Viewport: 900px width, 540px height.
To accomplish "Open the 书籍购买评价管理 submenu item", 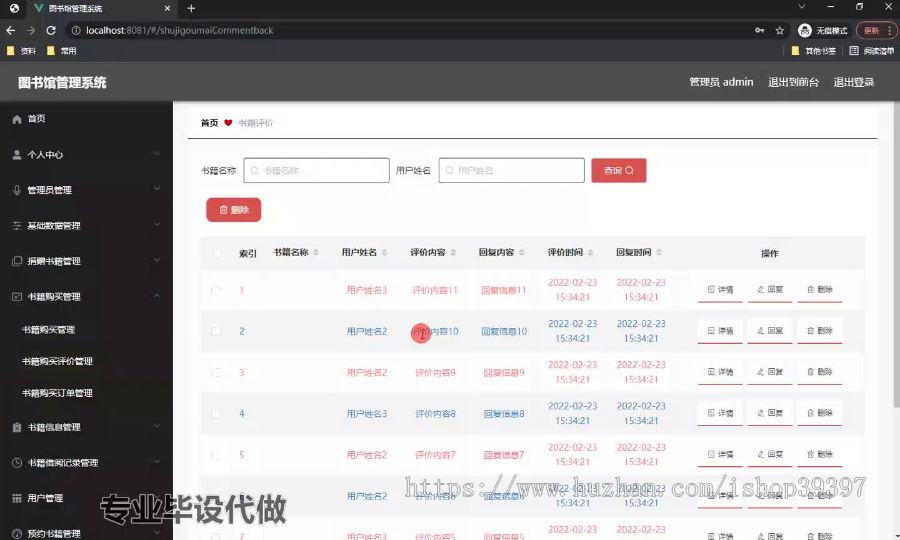I will (57, 362).
